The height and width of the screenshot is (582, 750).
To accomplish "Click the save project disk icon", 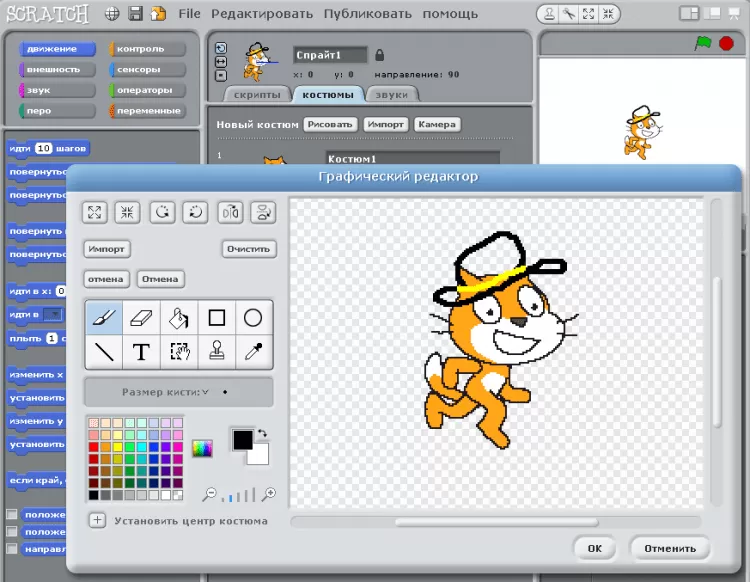I will click(135, 14).
